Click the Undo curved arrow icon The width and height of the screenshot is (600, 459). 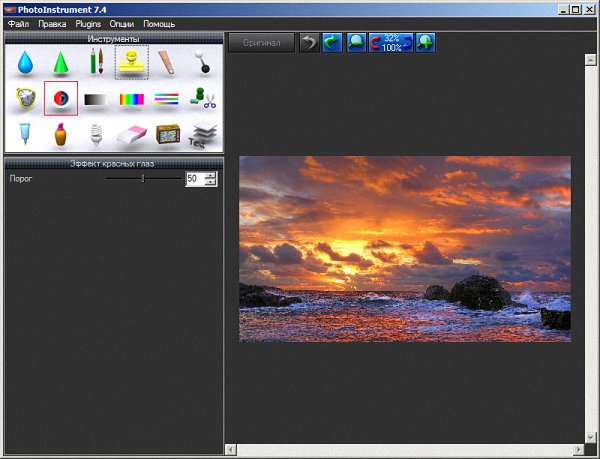tap(309, 42)
